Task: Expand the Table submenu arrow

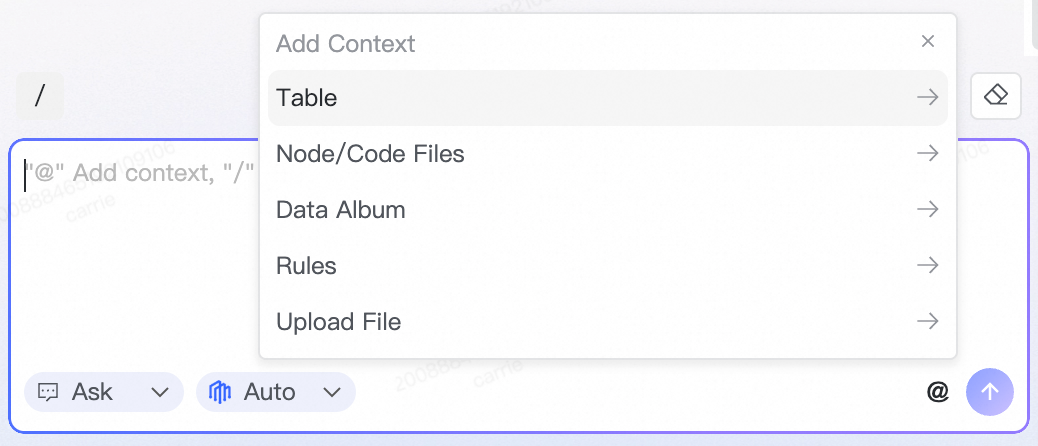Action: (927, 98)
